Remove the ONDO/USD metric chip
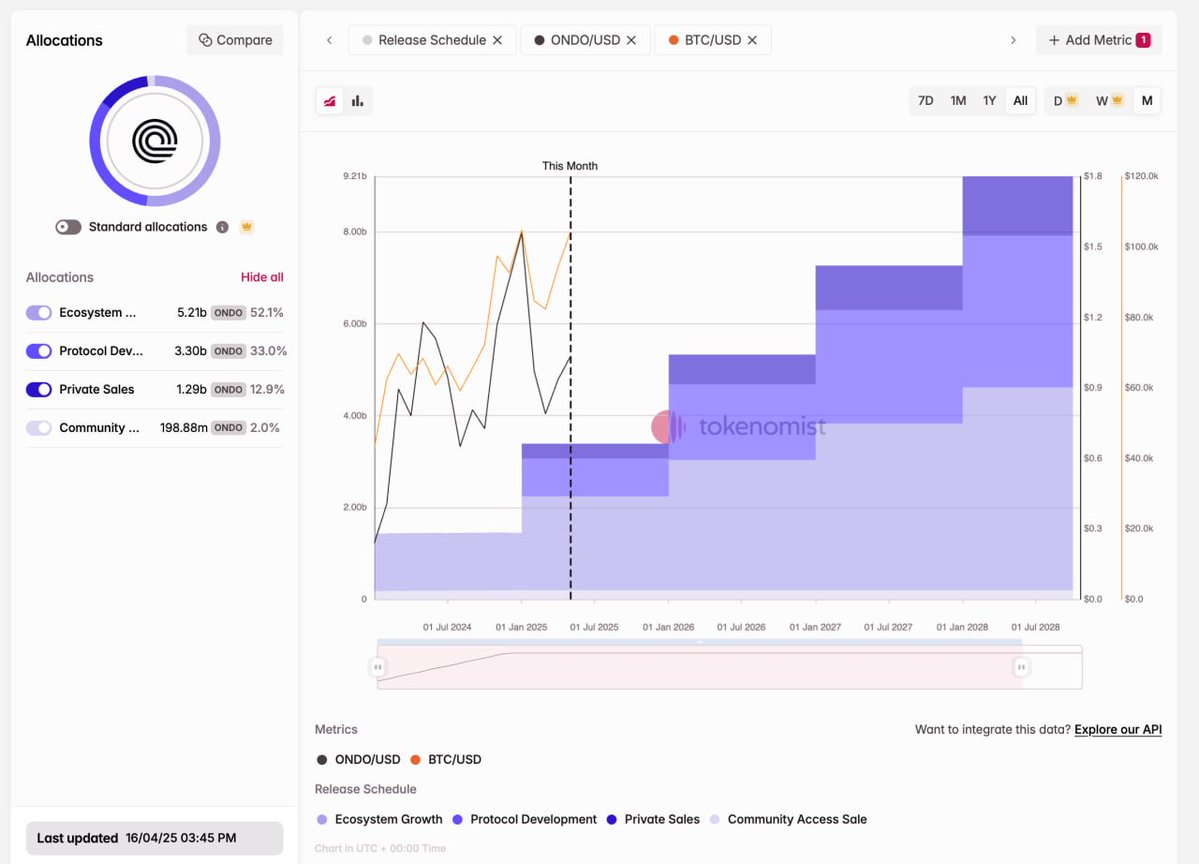The image size is (1199, 864). [x=631, y=40]
